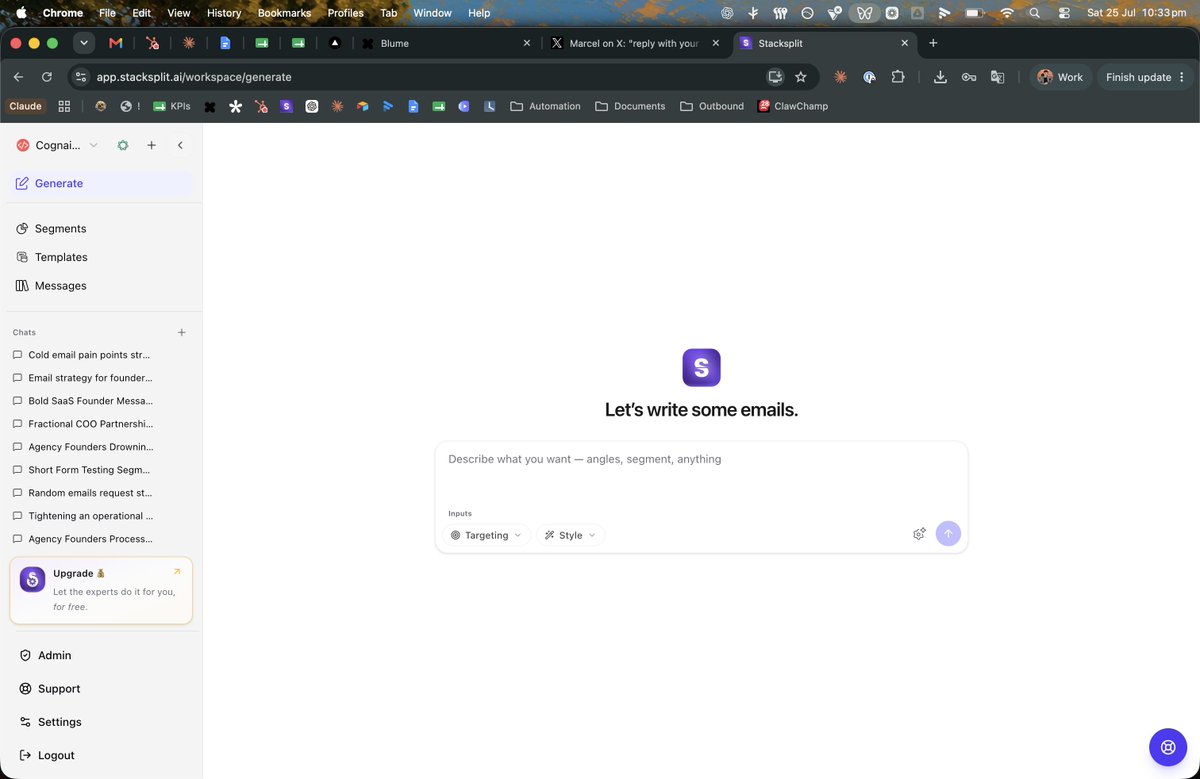Open the Apps grid icon in bookmarks bar
Viewport: 1200px width, 779px height.
coord(64,106)
